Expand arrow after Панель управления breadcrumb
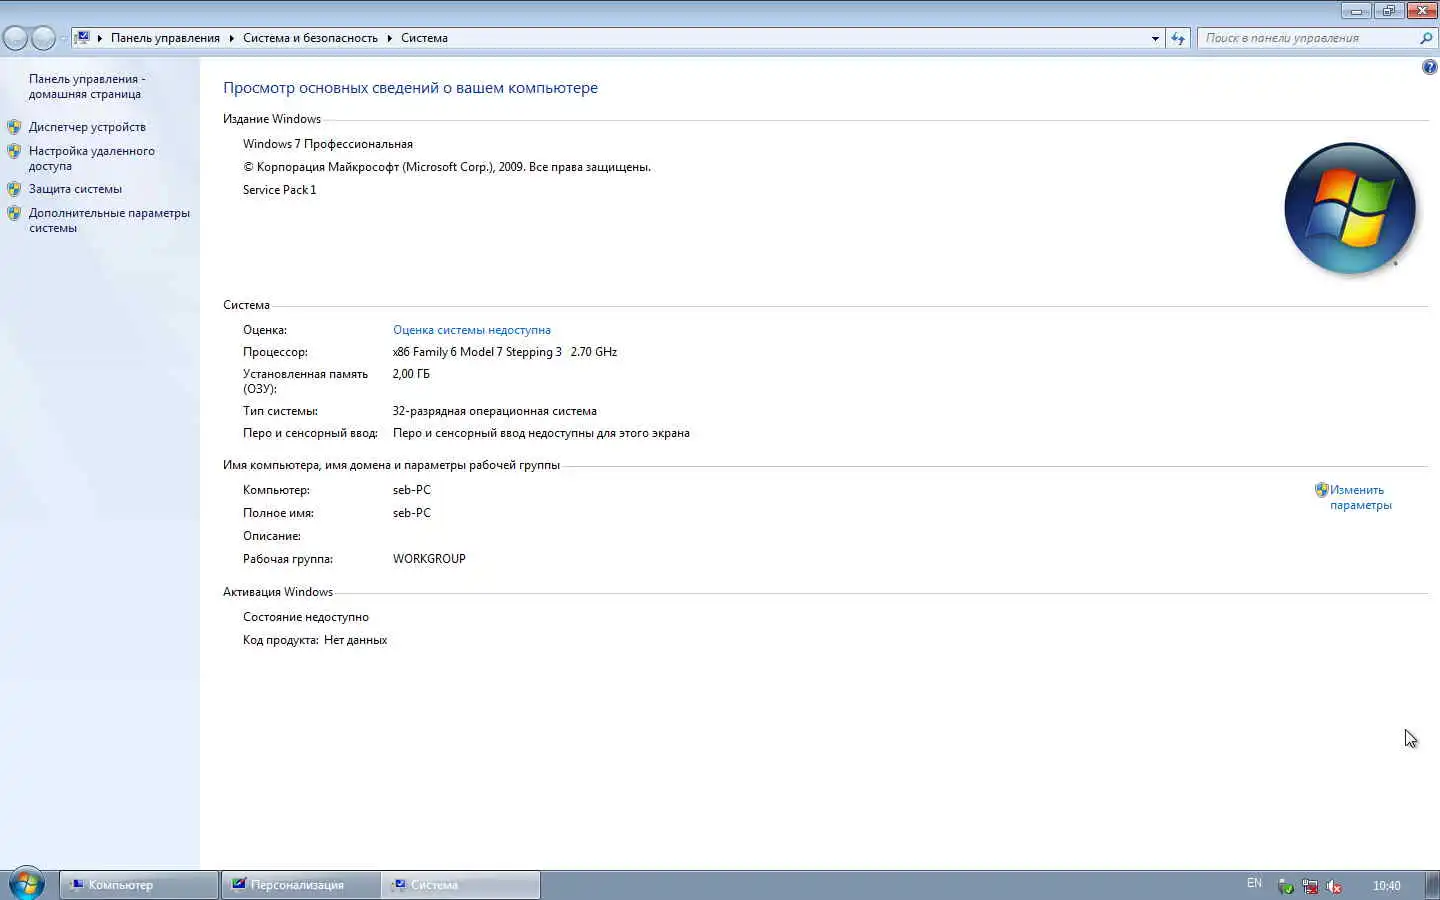Image resolution: width=1440 pixels, height=900 pixels. [231, 38]
